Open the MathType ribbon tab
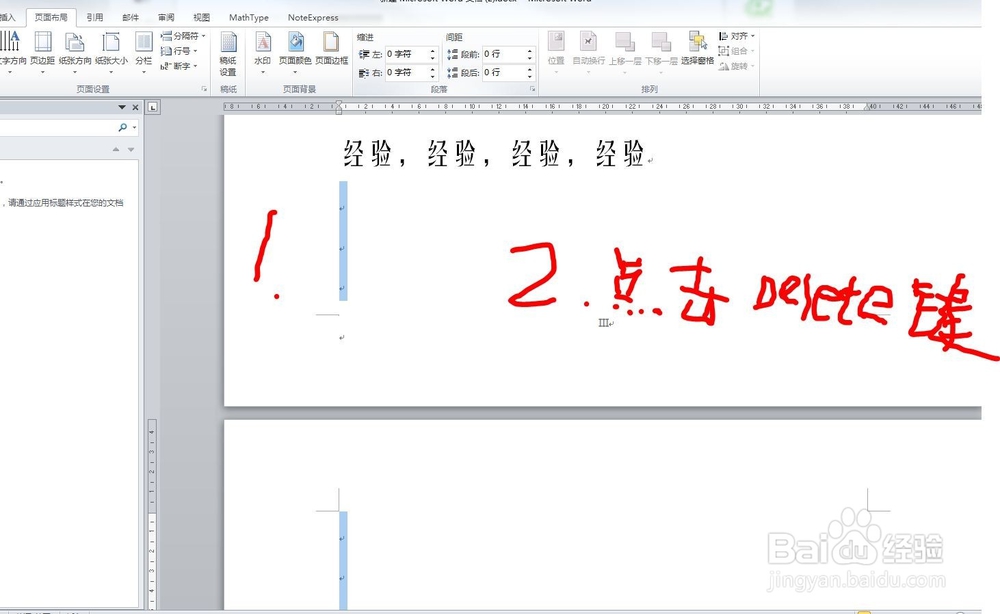Image resolution: width=1000 pixels, height=614 pixels. [x=248, y=16]
